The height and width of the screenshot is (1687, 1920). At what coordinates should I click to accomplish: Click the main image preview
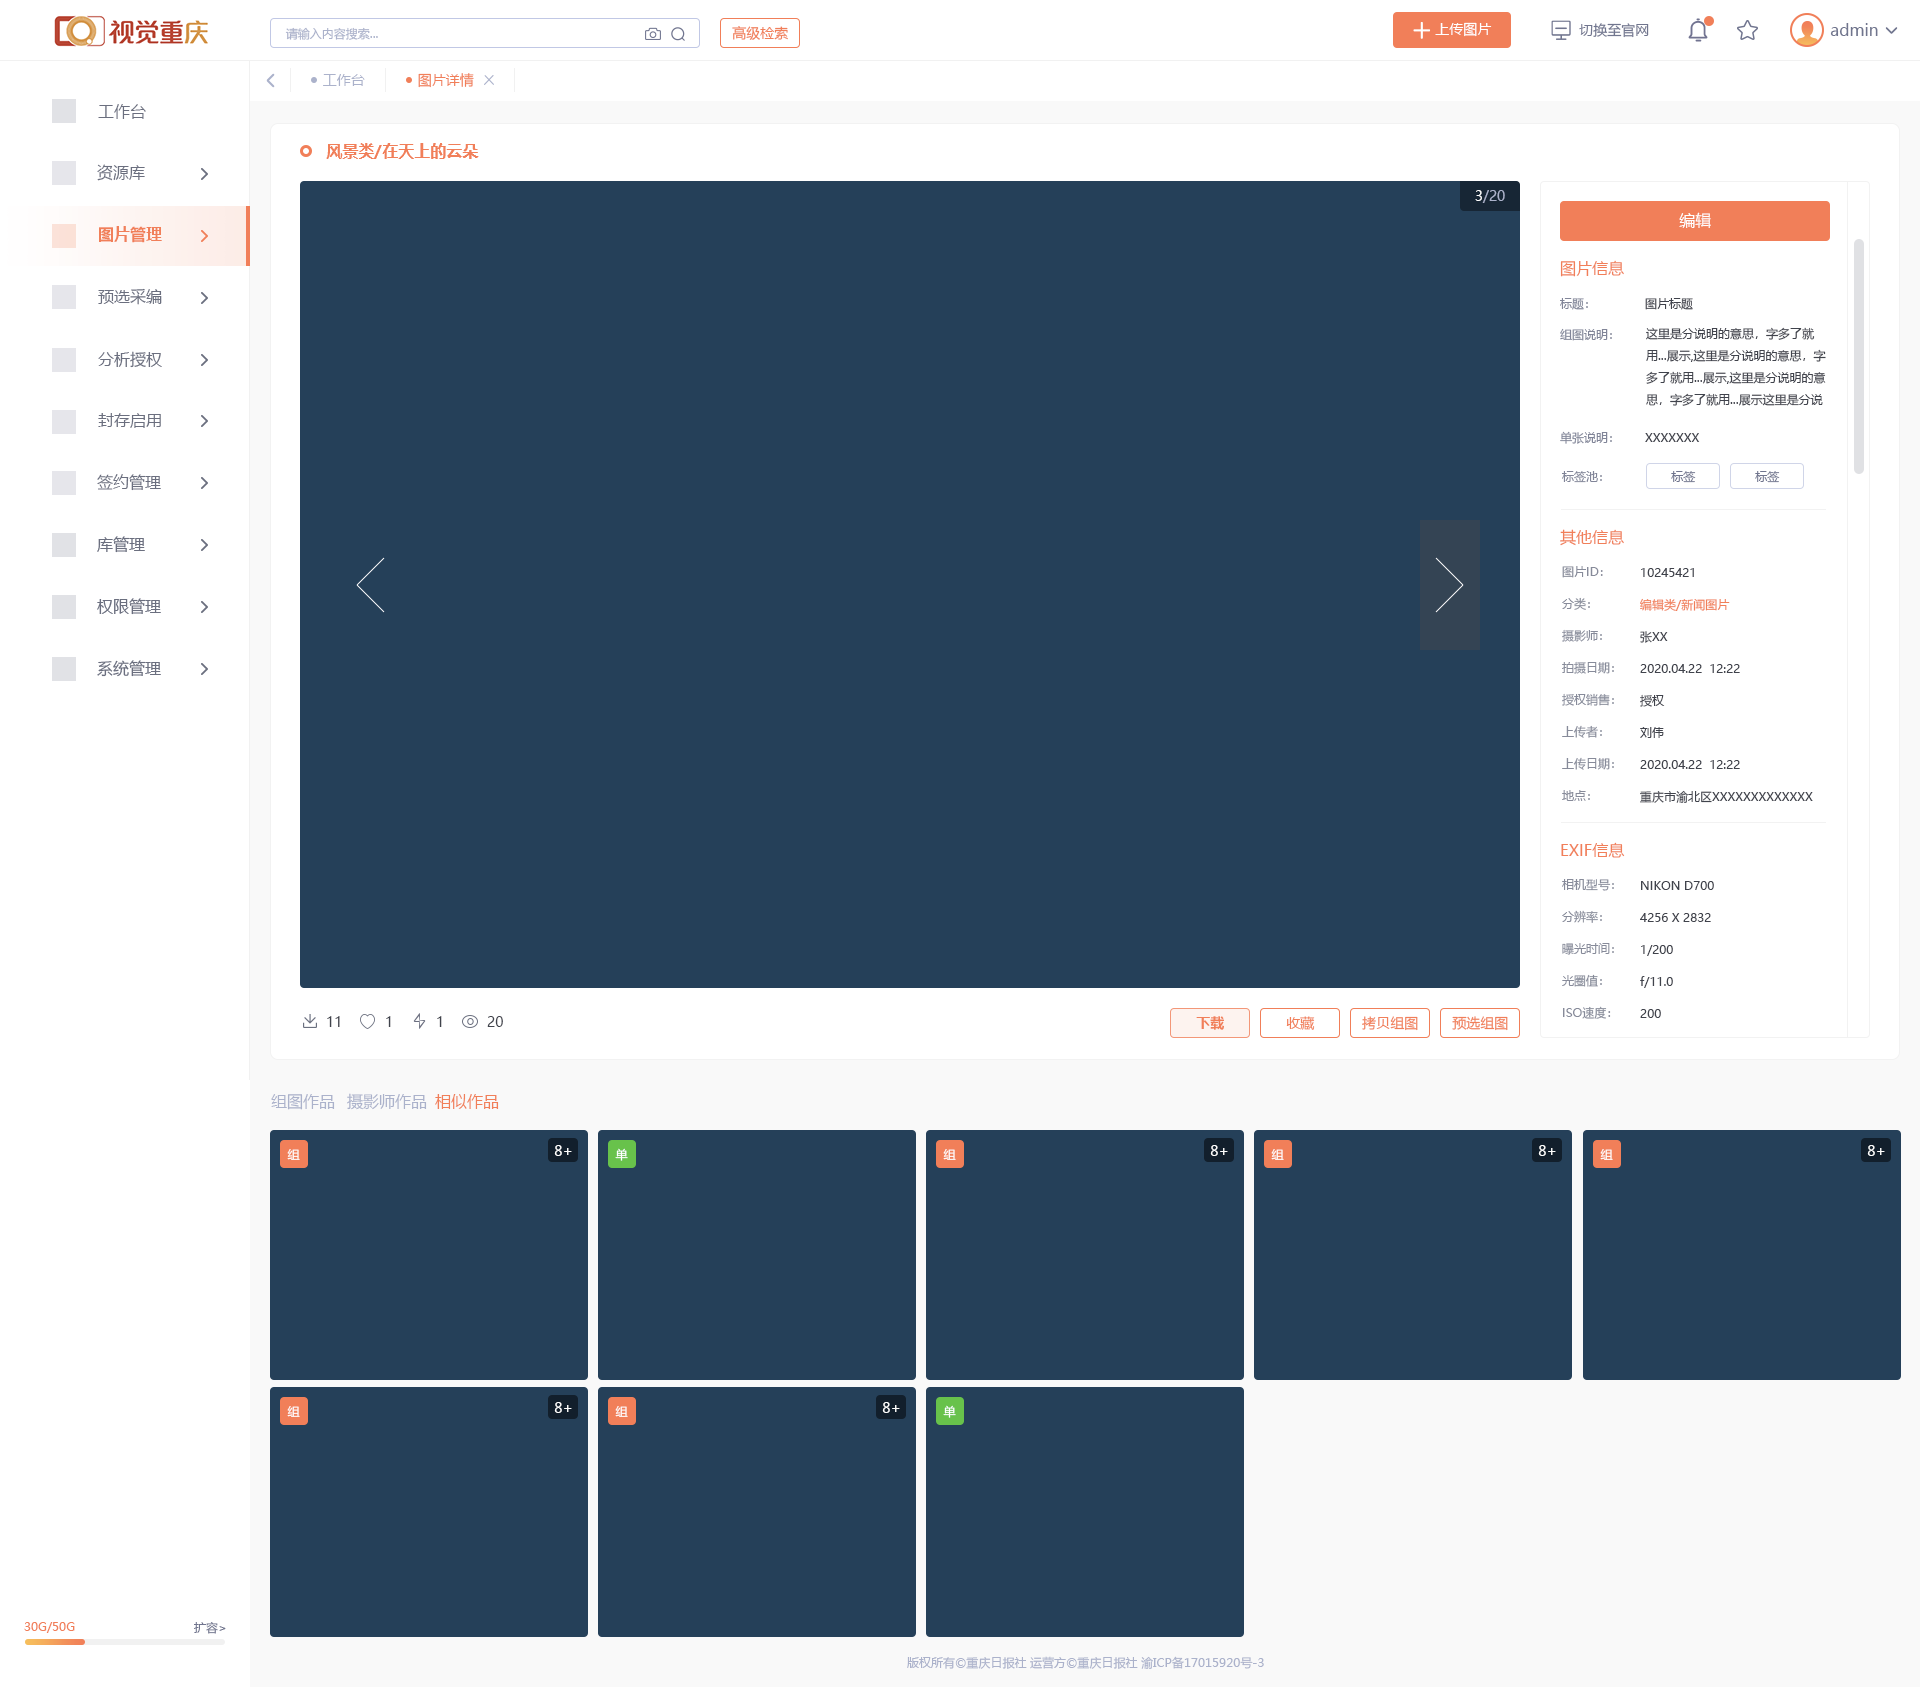909,584
